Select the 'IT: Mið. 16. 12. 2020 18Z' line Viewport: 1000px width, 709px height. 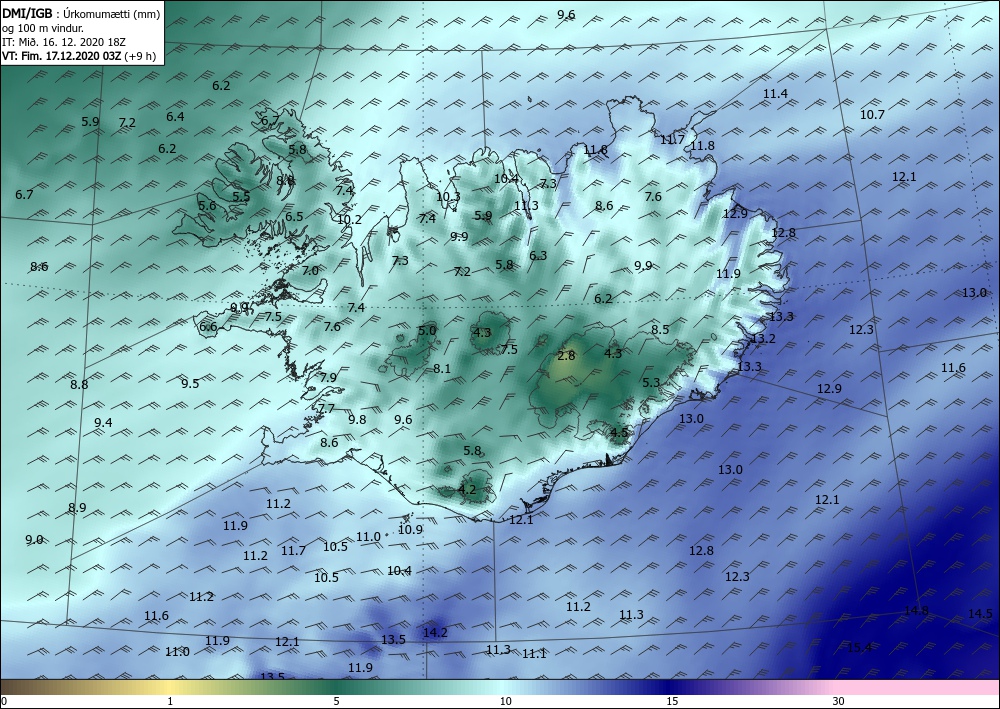pos(64,42)
